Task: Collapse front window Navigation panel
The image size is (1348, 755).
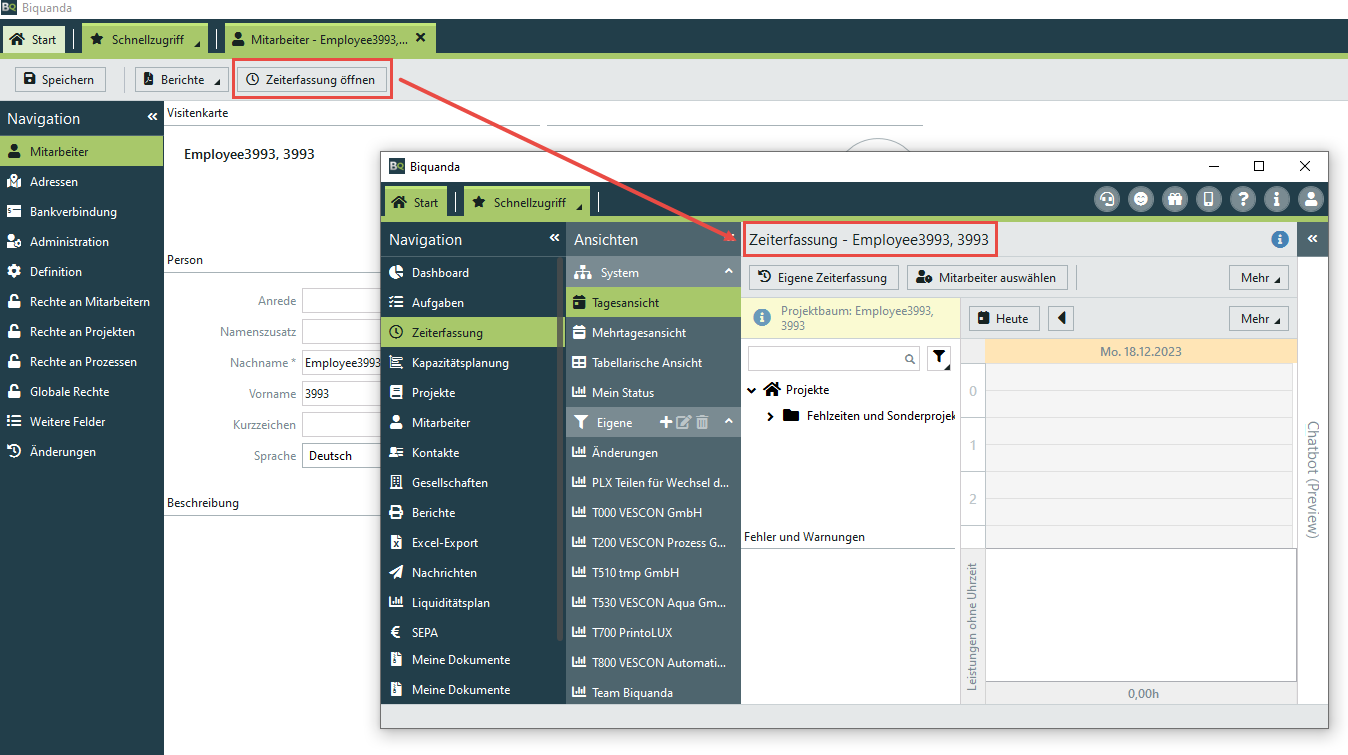Action: 554,238
